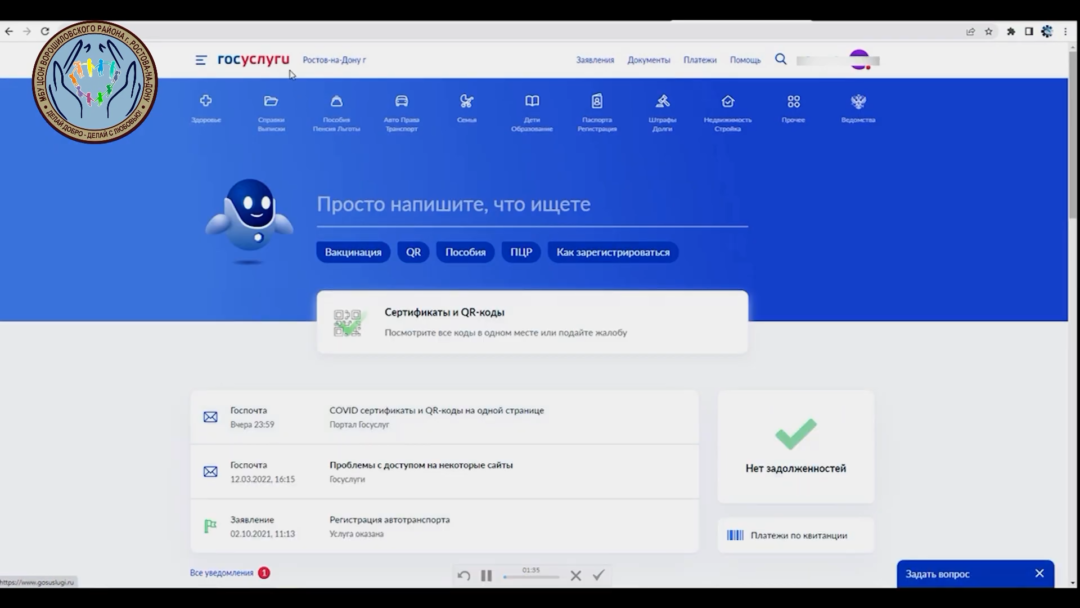Select the QR quick search chip

coord(413,252)
